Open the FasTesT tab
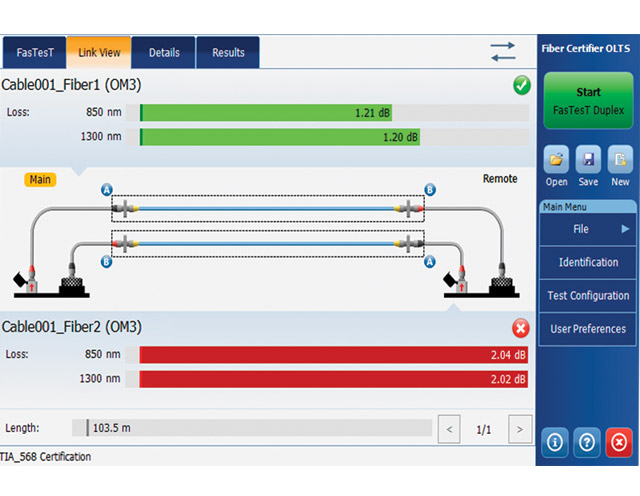This screenshot has width=640, height=496. [x=35, y=52]
